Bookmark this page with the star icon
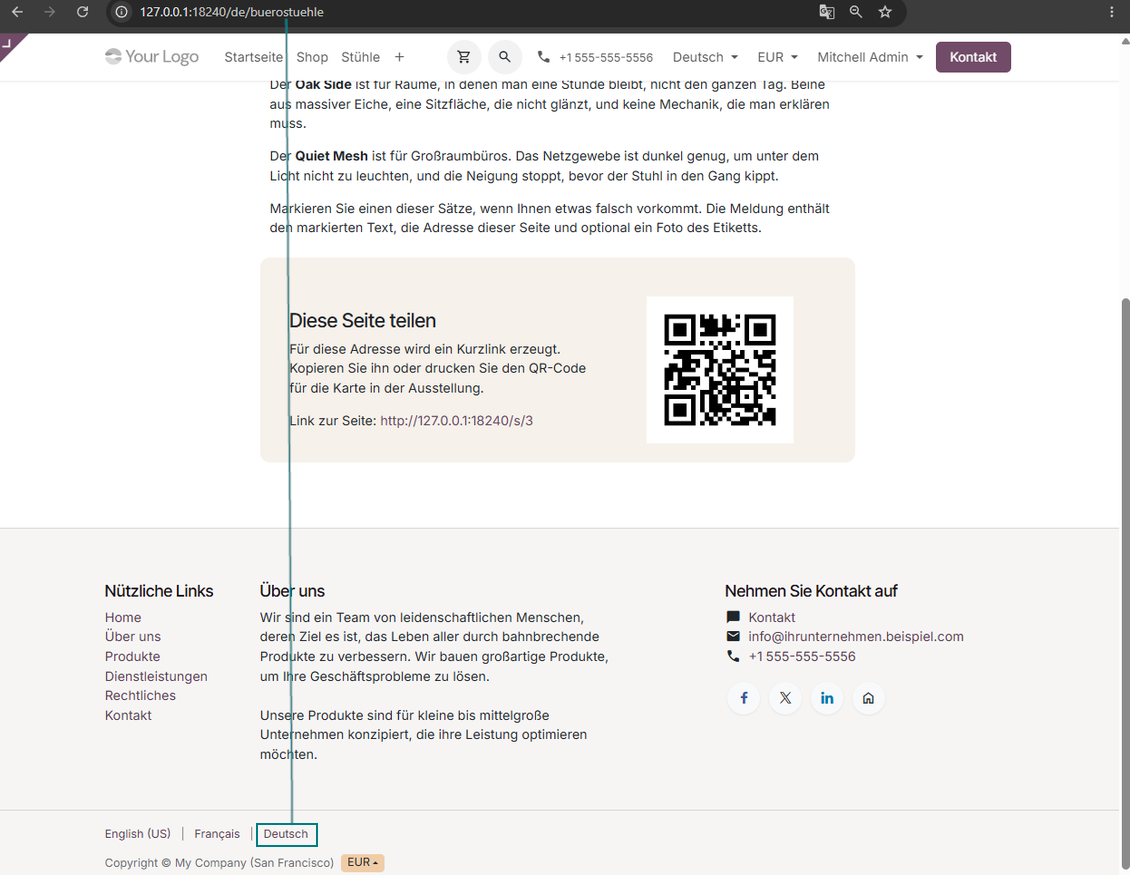Image resolution: width=1130 pixels, height=875 pixels. coord(885,12)
